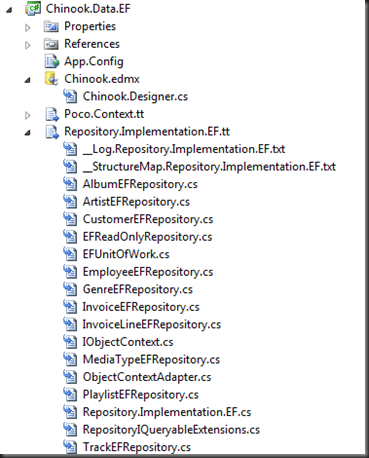Select the PlaylistEFRepository.cs file name
The width and height of the screenshot is (369, 458).
tap(141, 395)
